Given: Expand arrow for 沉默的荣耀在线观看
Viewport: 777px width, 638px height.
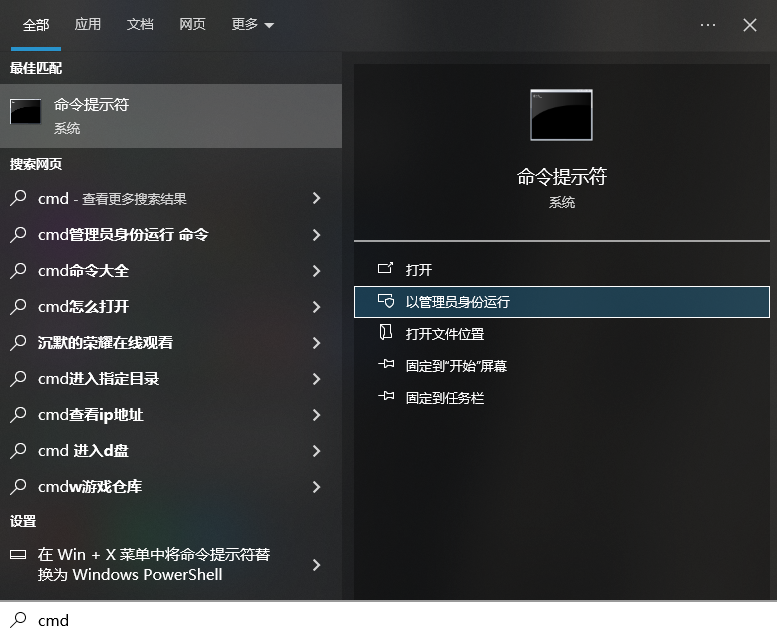Looking at the screenshot, I should [x=317, y=343].
